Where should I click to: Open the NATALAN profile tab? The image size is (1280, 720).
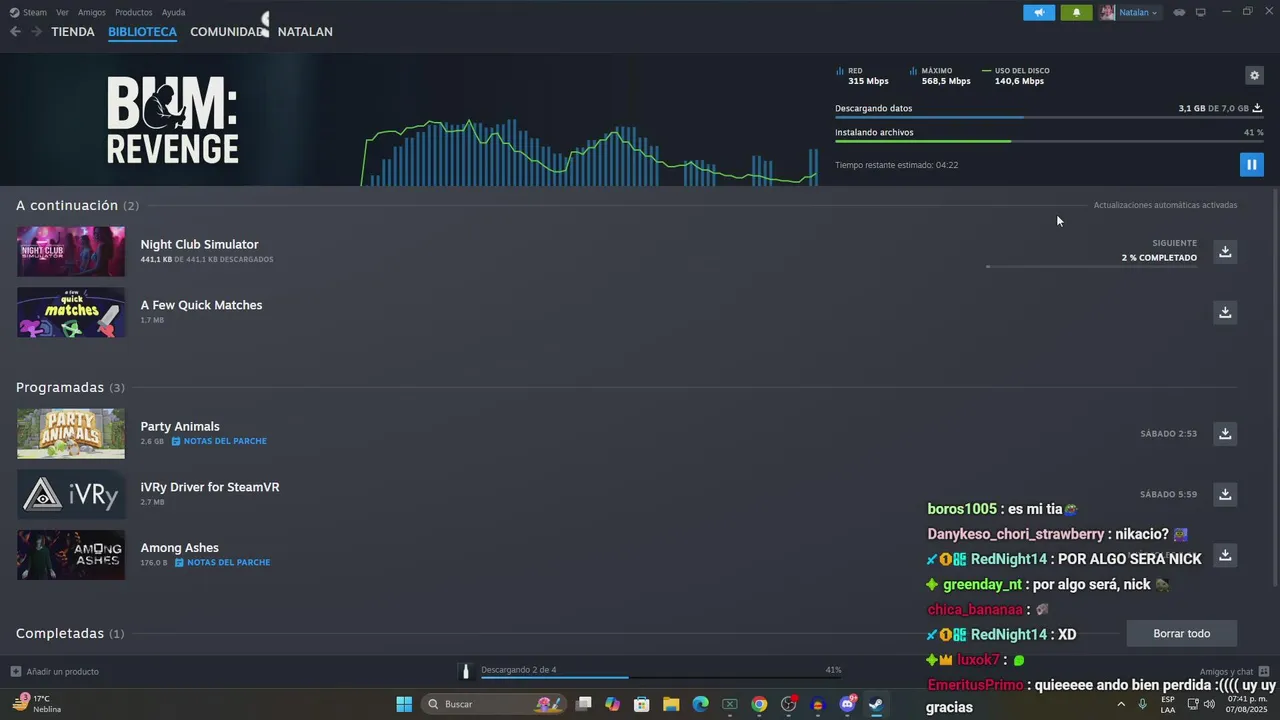[x=305, y=32]
